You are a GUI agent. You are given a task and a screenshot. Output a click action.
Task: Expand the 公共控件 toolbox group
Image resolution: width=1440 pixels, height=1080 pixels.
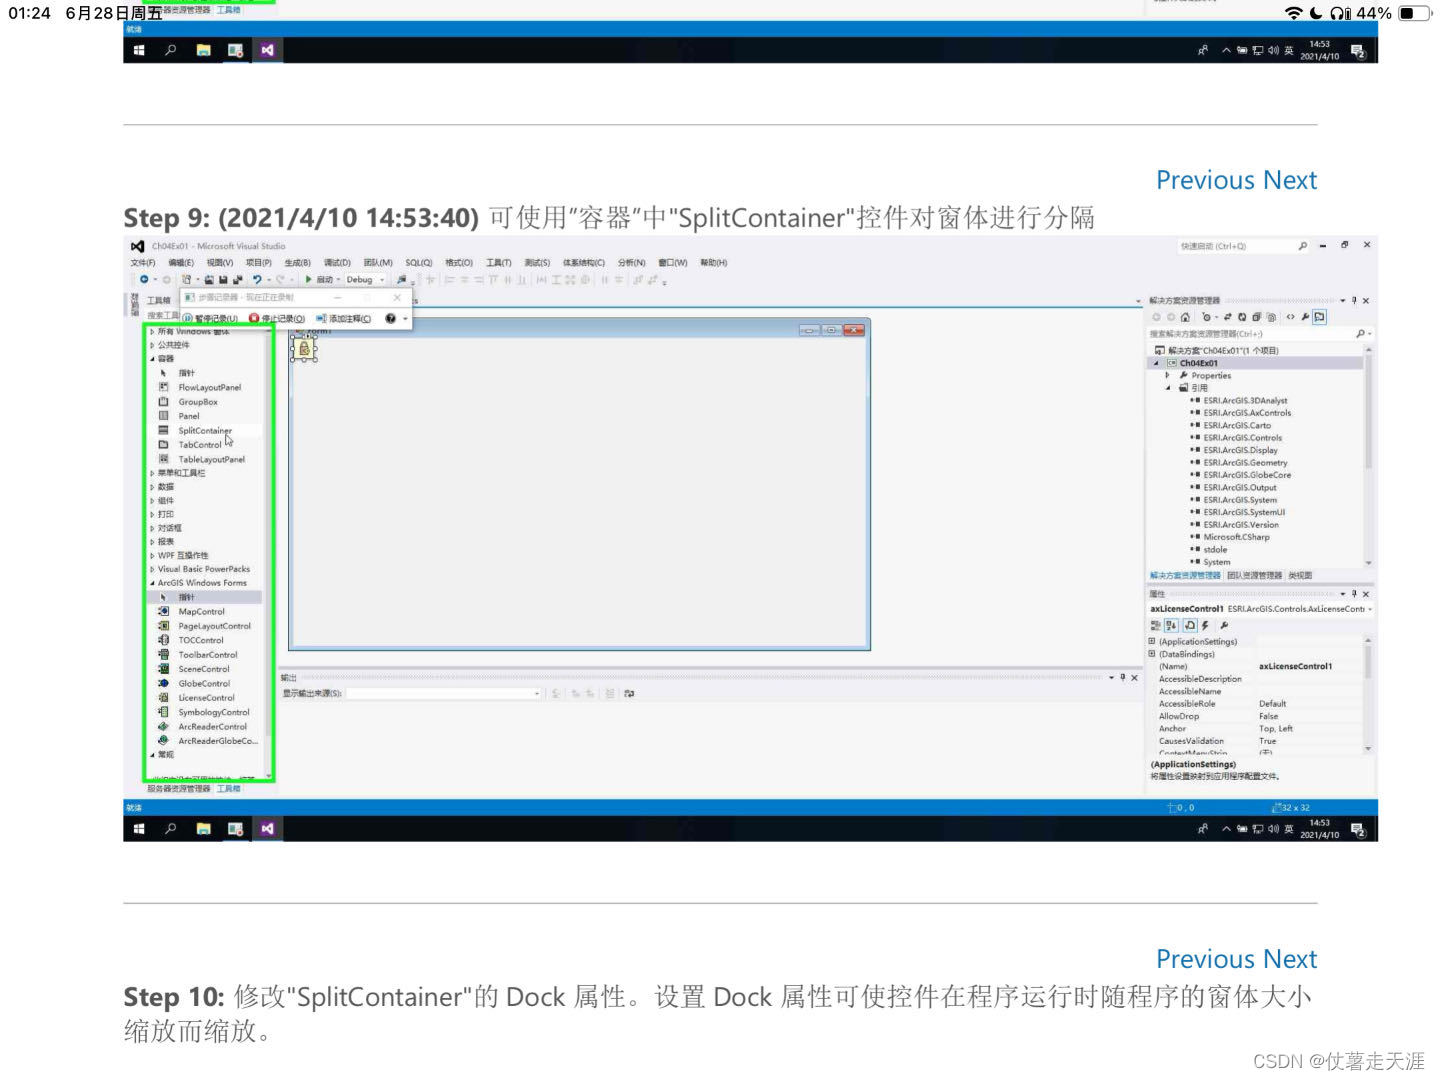[153, 344]
